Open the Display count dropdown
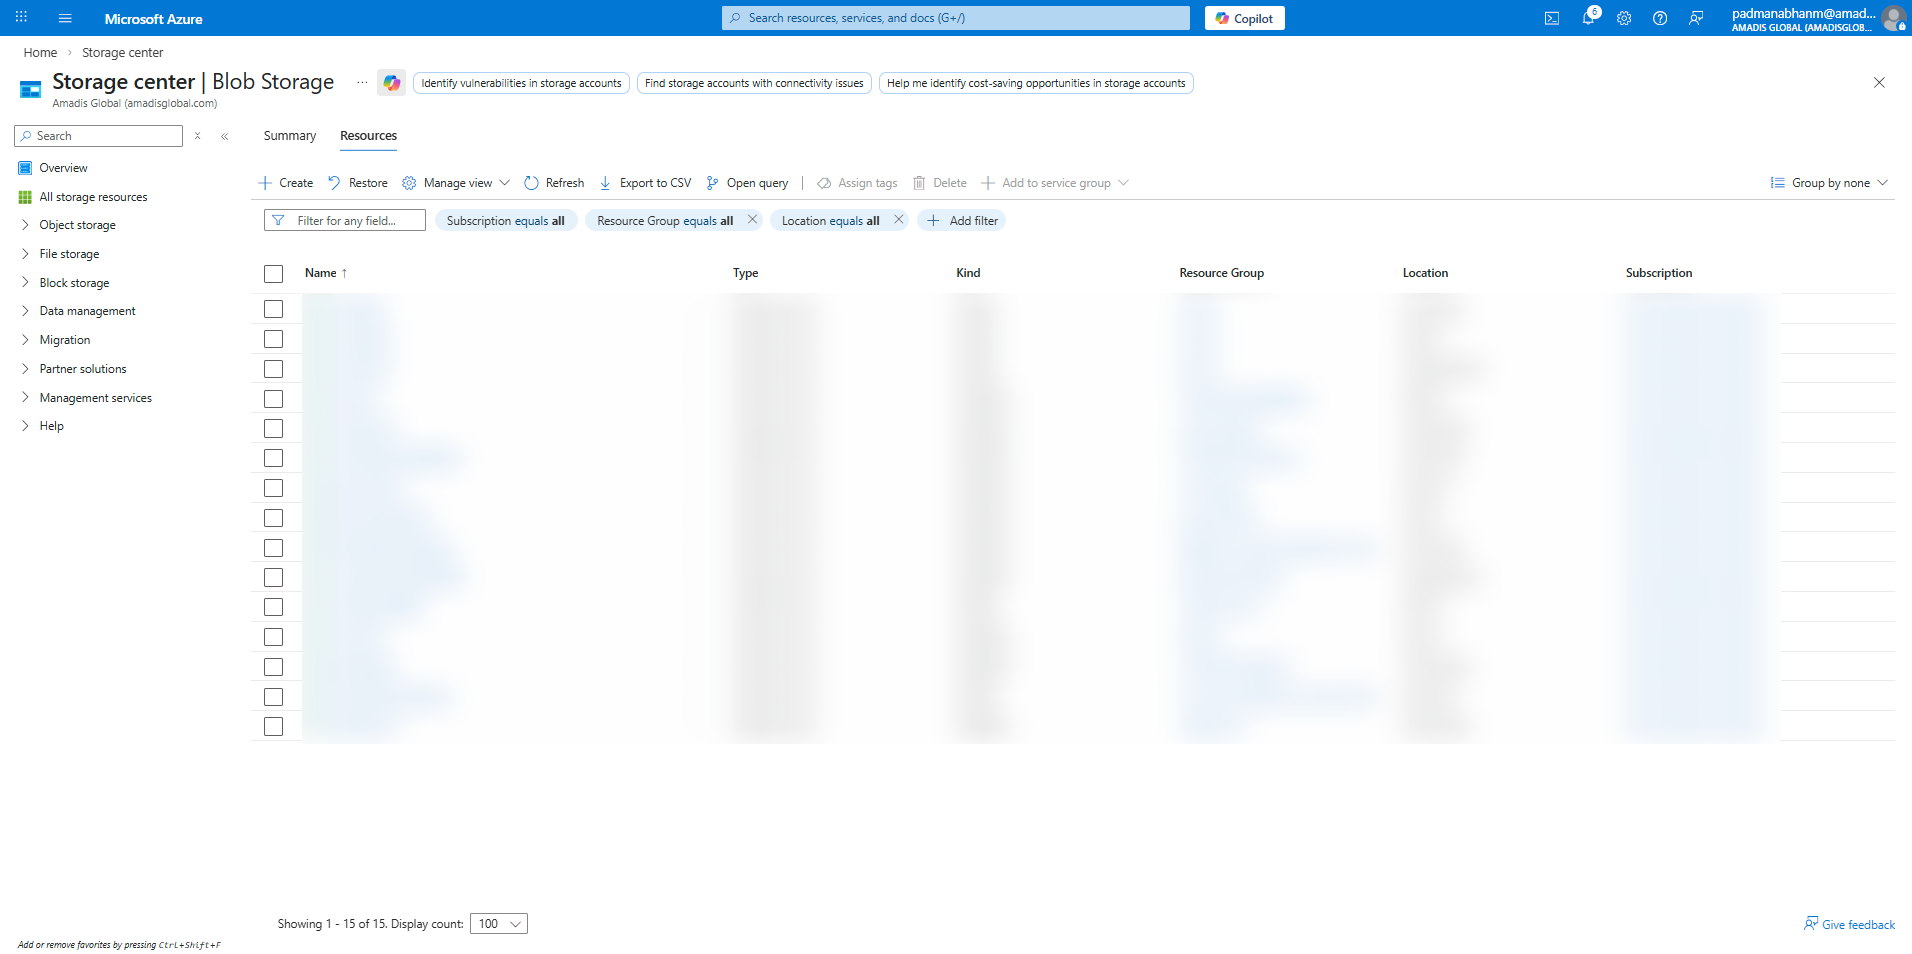 click(x=500, y=924)
